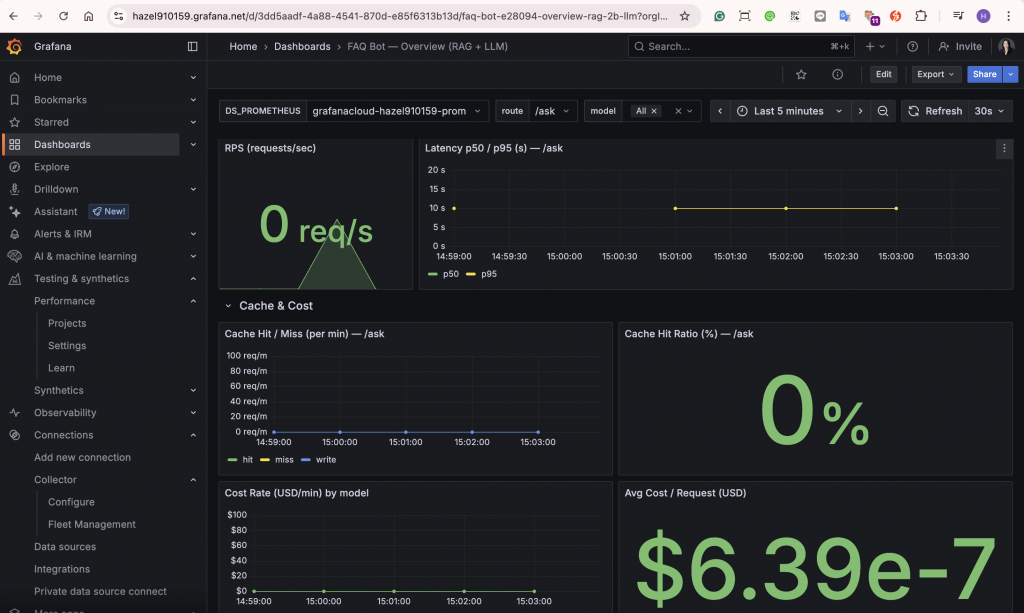Expand the Alerts & IRM section chevron
This screenshot has width=1024, height=613.
tap(193, 234)
